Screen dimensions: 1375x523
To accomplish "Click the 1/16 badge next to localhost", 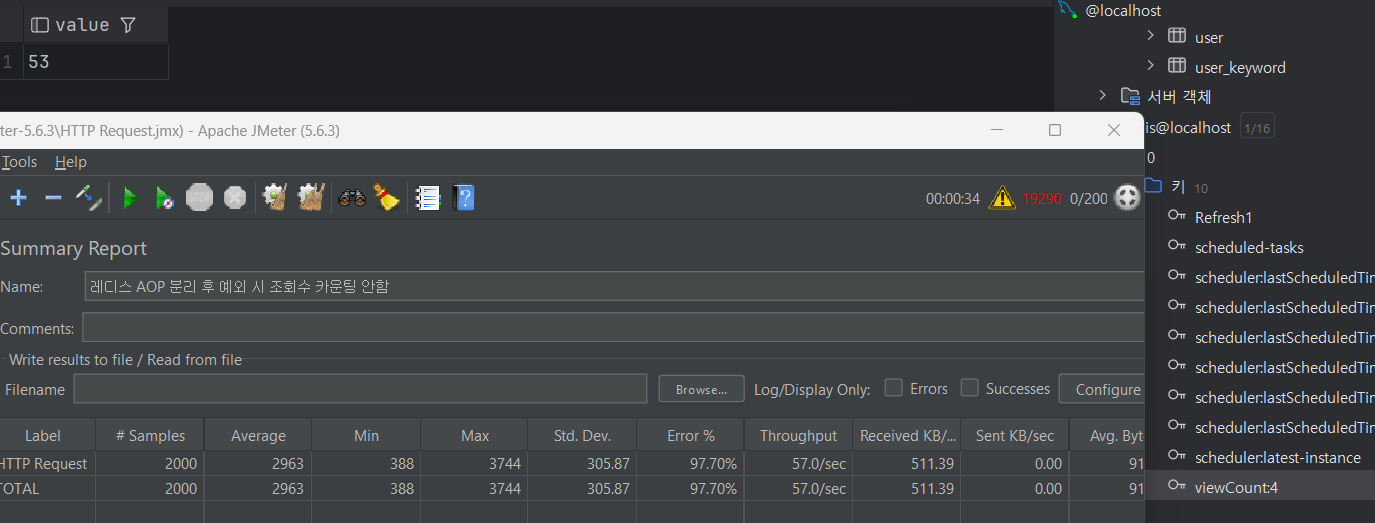I will (x=1257, y=128).
